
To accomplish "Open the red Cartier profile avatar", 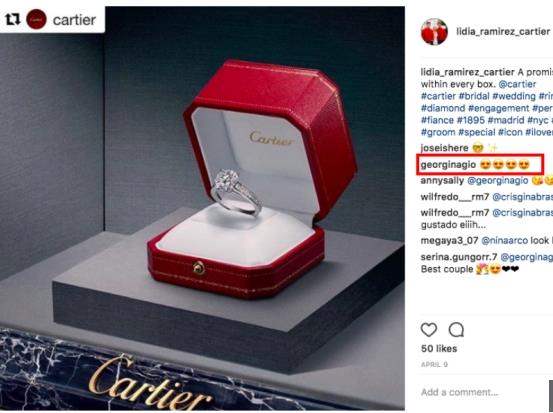I will [x=36, y=19].
